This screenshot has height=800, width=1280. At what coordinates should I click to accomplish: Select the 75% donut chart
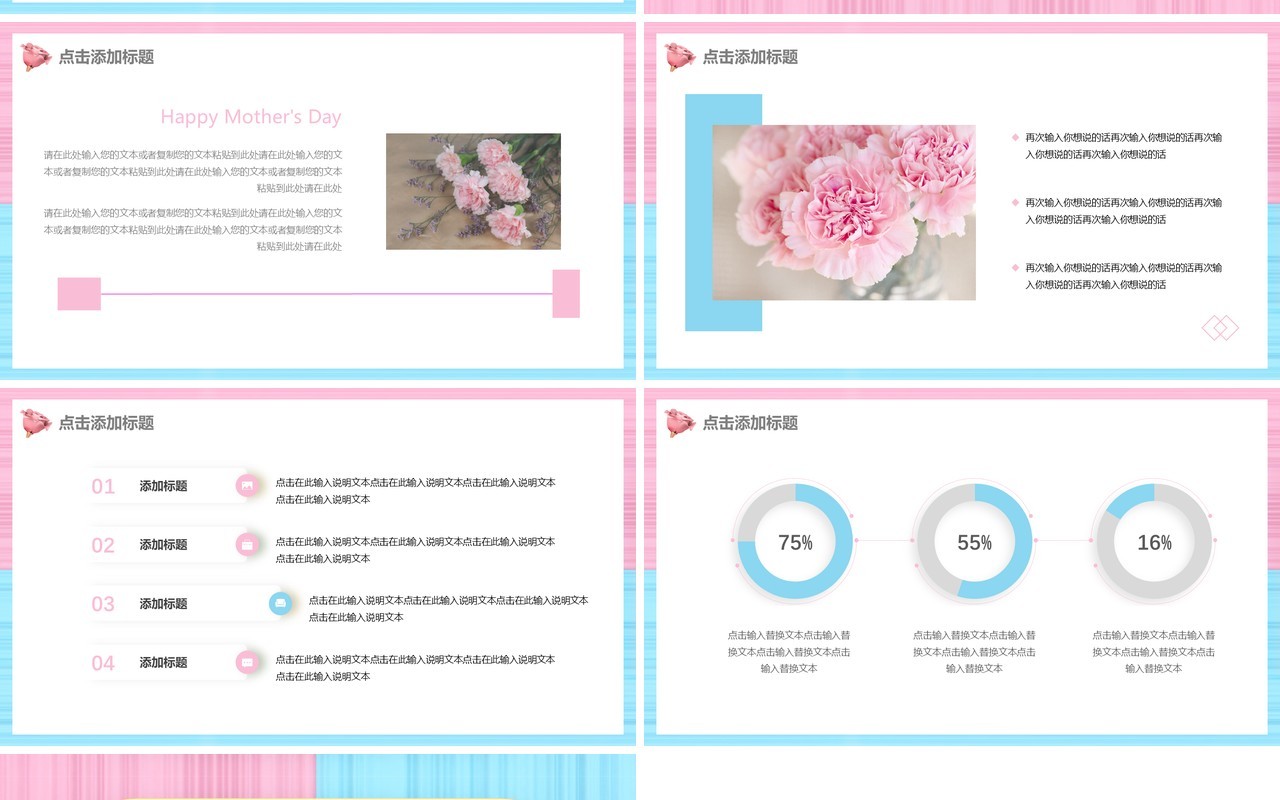coord(795,541)
